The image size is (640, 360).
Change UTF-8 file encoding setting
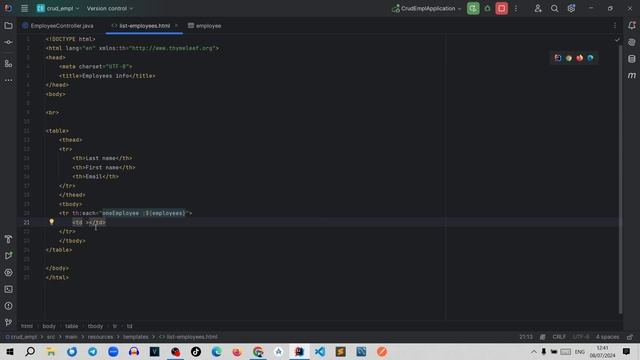click(x=581, y=337)
